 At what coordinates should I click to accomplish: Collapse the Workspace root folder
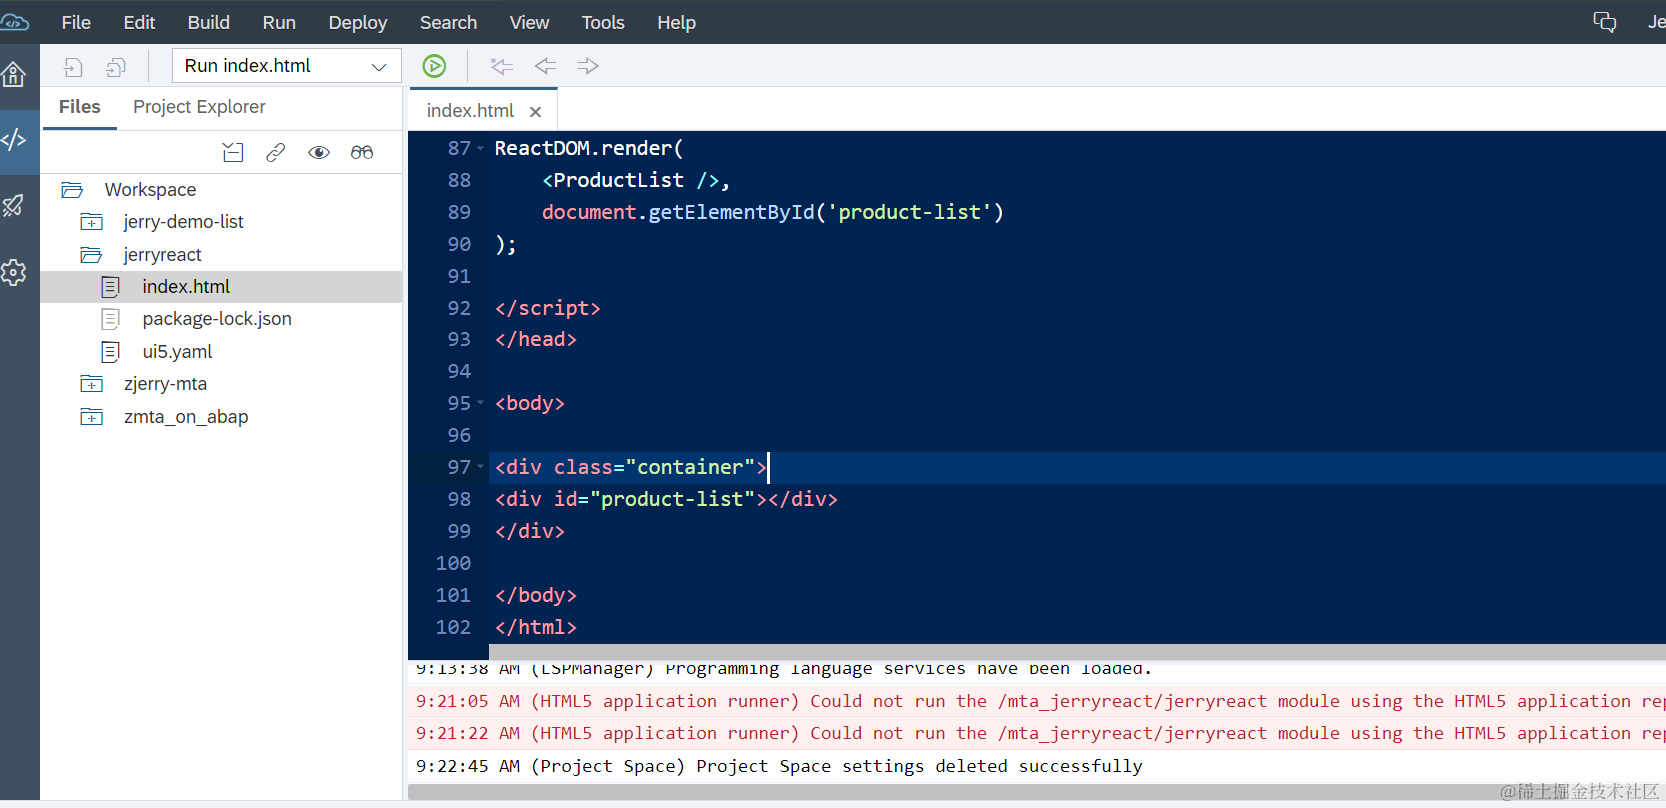(x=72, y=190)
